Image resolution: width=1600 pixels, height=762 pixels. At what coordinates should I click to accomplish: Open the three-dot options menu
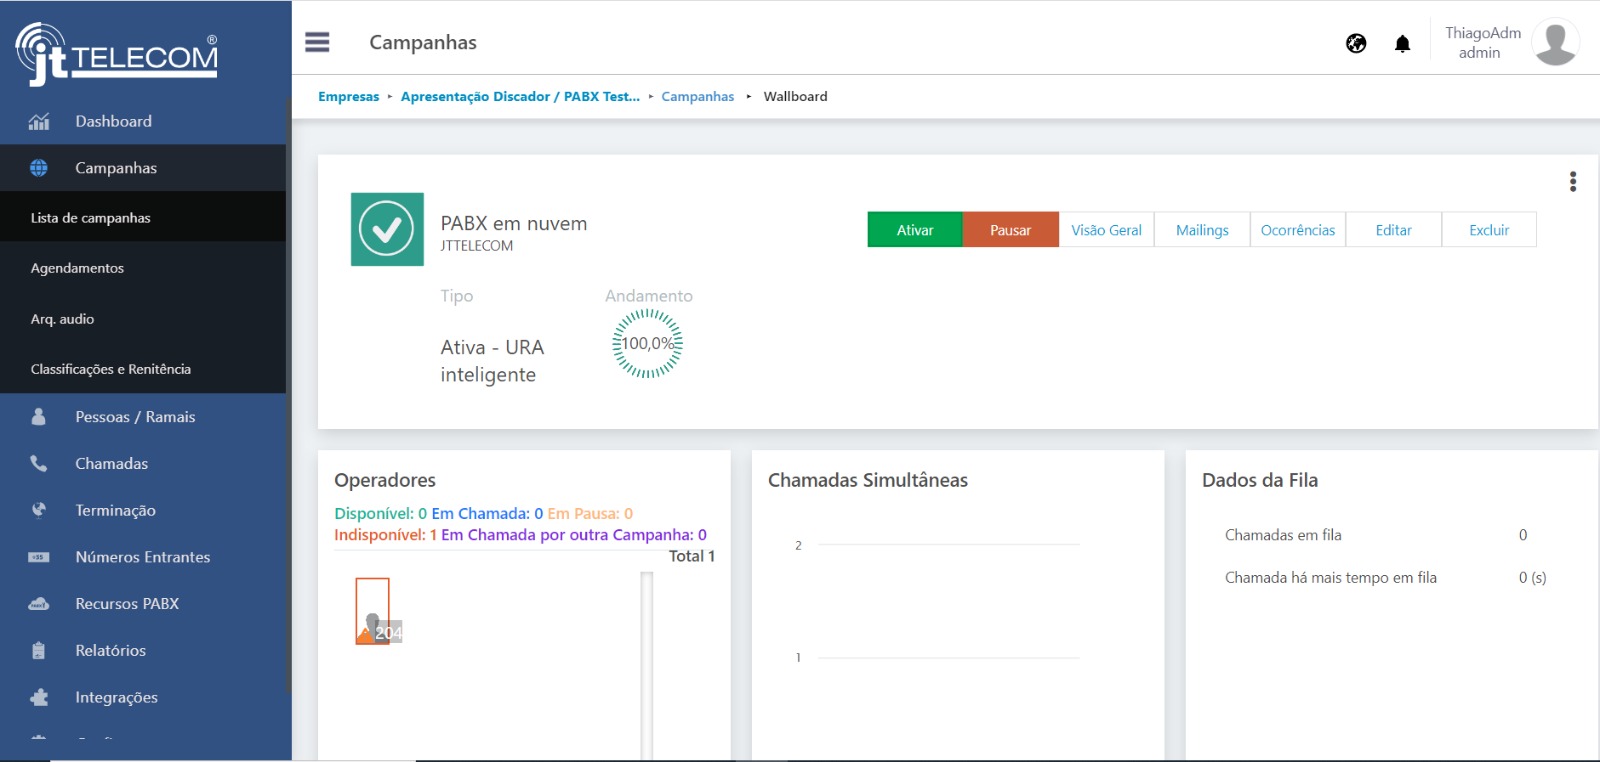tap(1573, 181)
